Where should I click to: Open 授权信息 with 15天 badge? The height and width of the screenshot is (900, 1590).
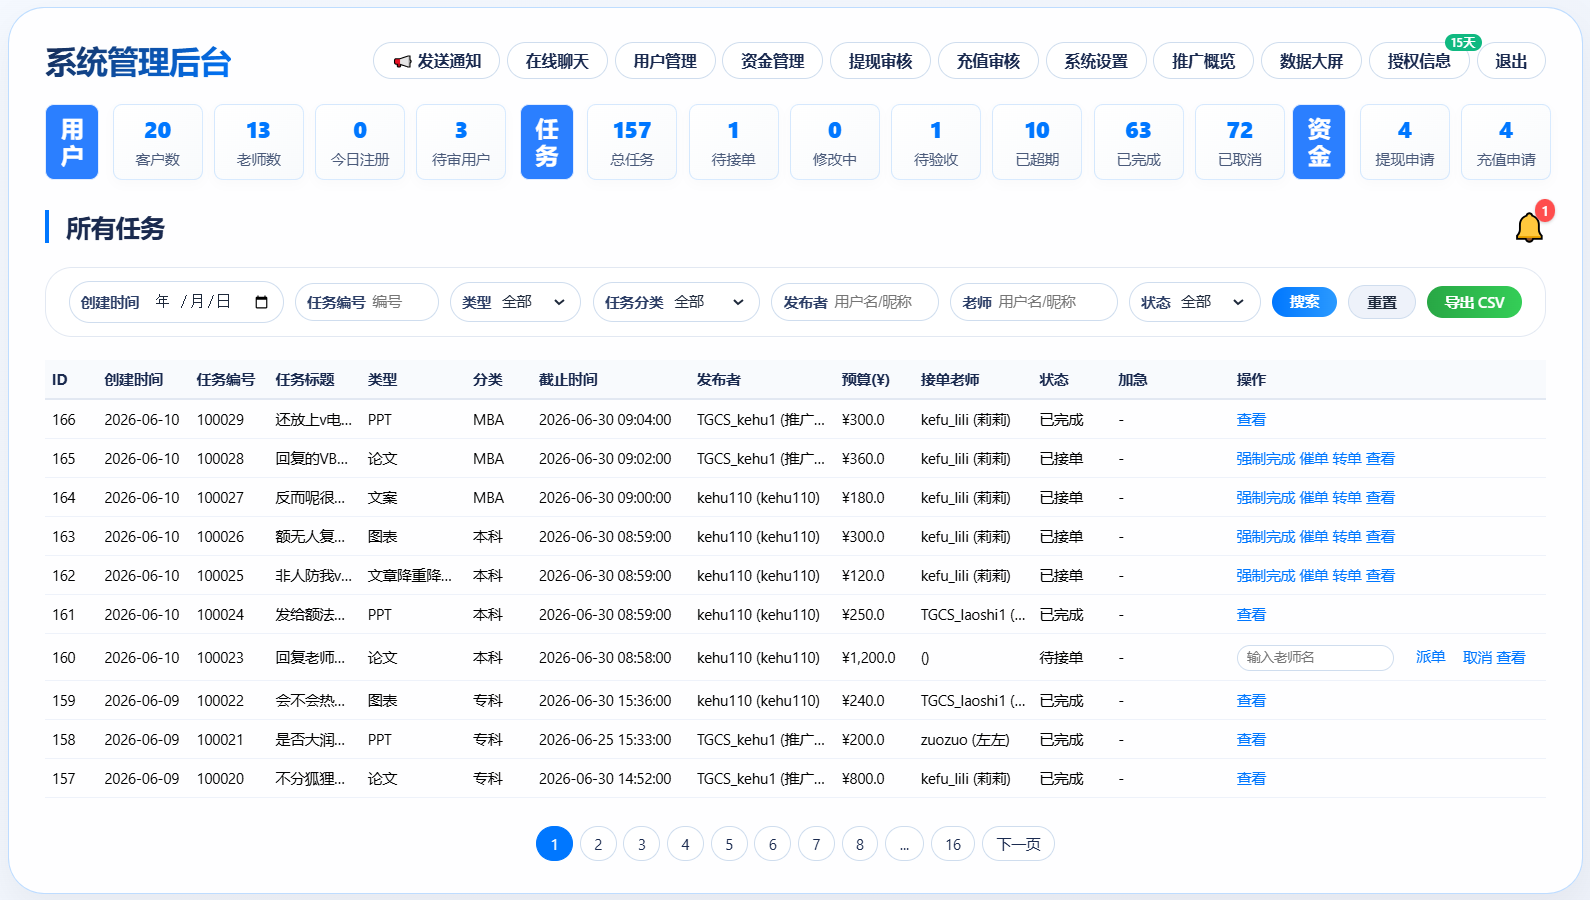coord(1419,61)
